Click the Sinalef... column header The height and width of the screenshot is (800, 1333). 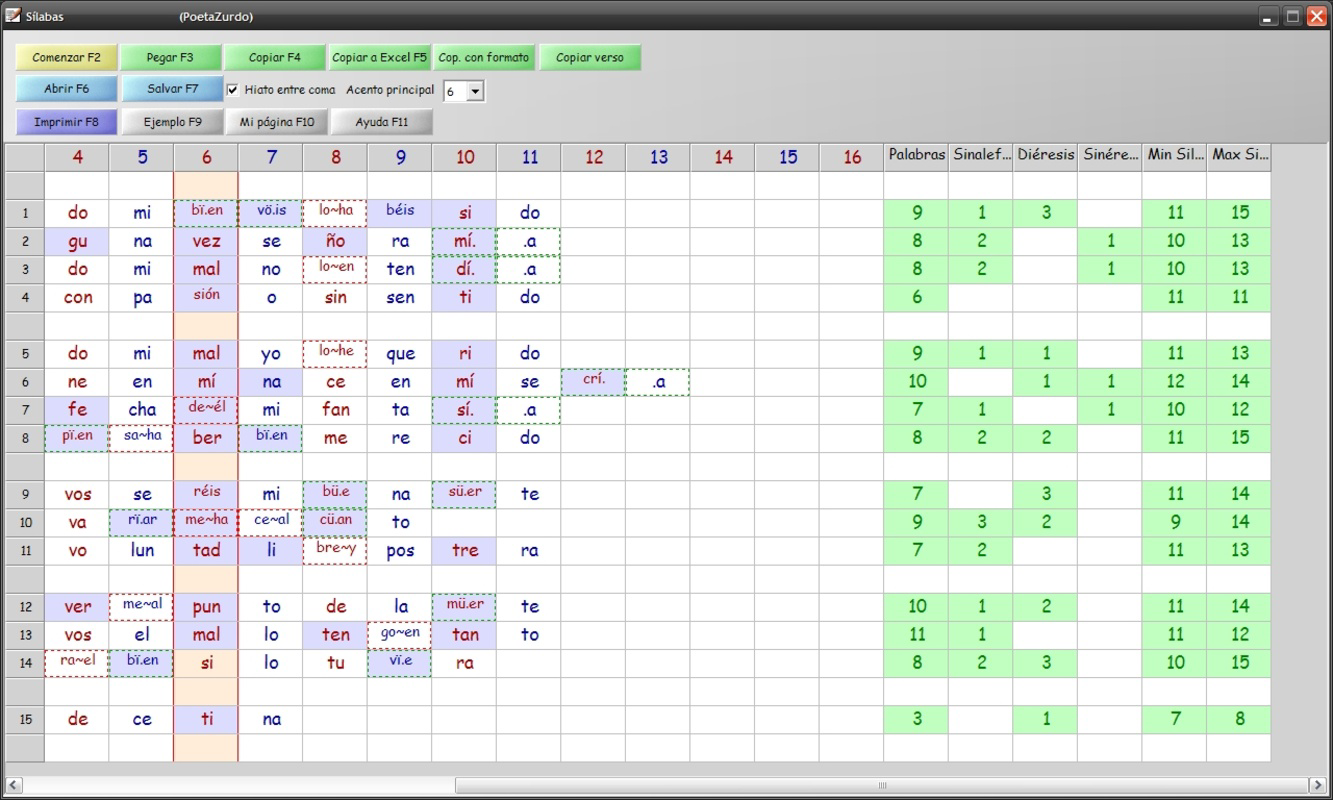click(981, 155)
